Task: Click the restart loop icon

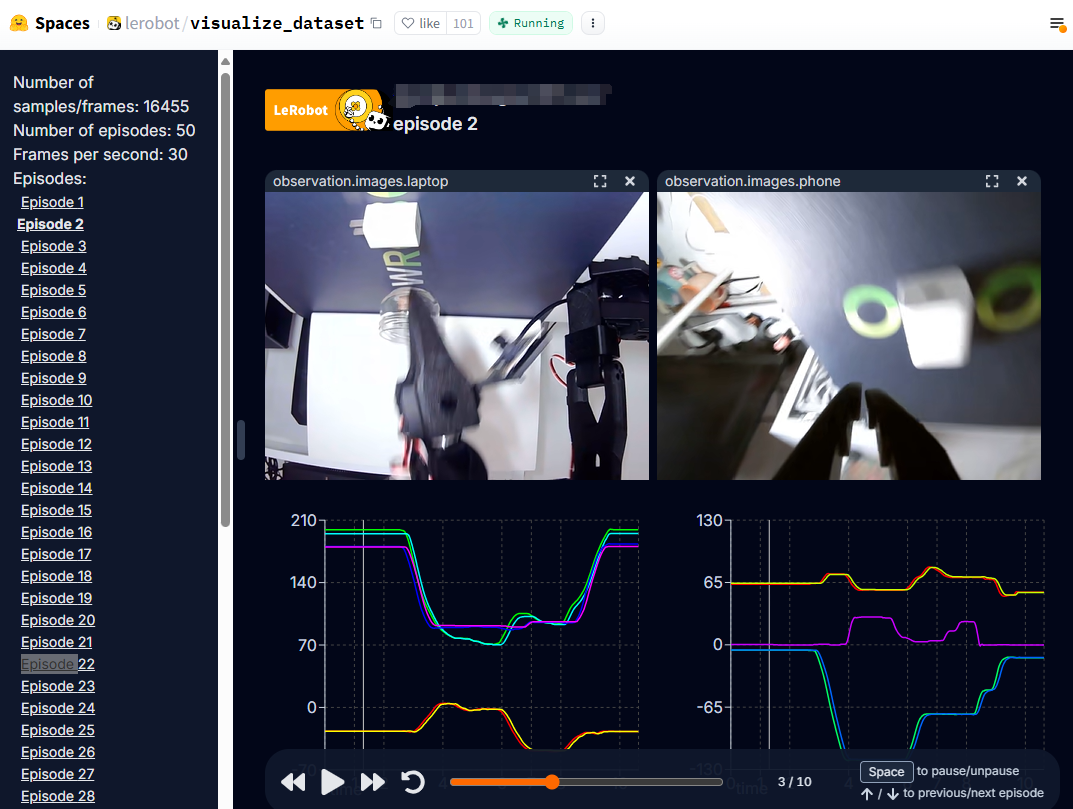Action: tap(413, 782)
